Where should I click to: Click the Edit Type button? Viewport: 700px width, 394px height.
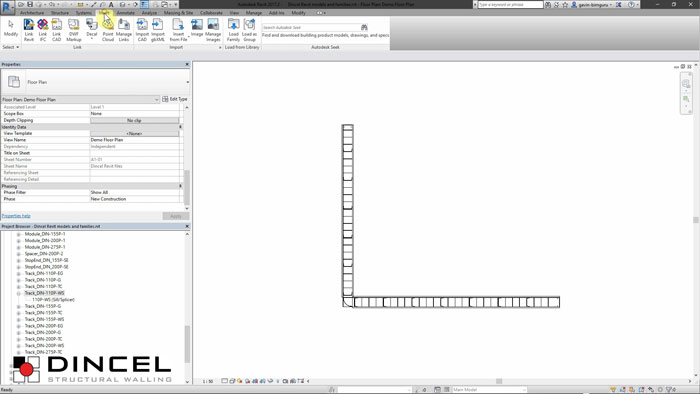(175, 99)
